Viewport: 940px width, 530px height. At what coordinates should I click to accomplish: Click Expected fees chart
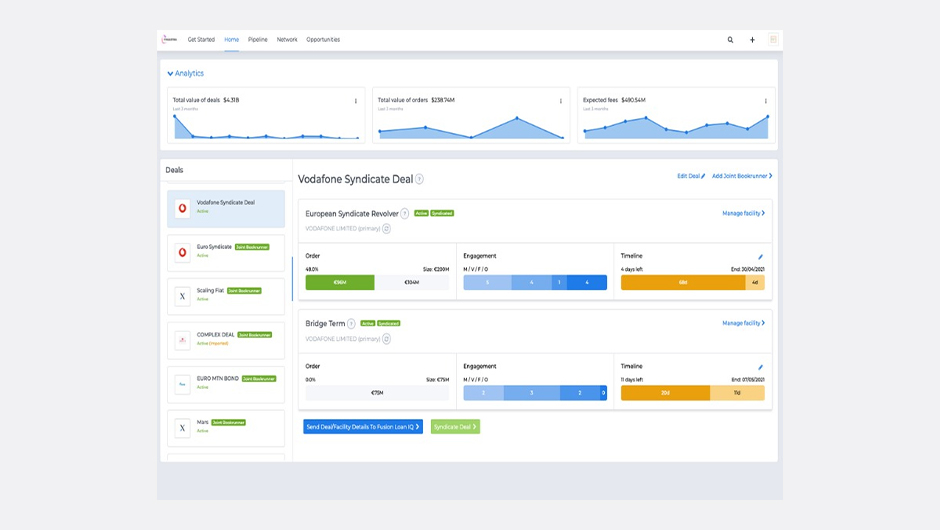click(676, 127)
